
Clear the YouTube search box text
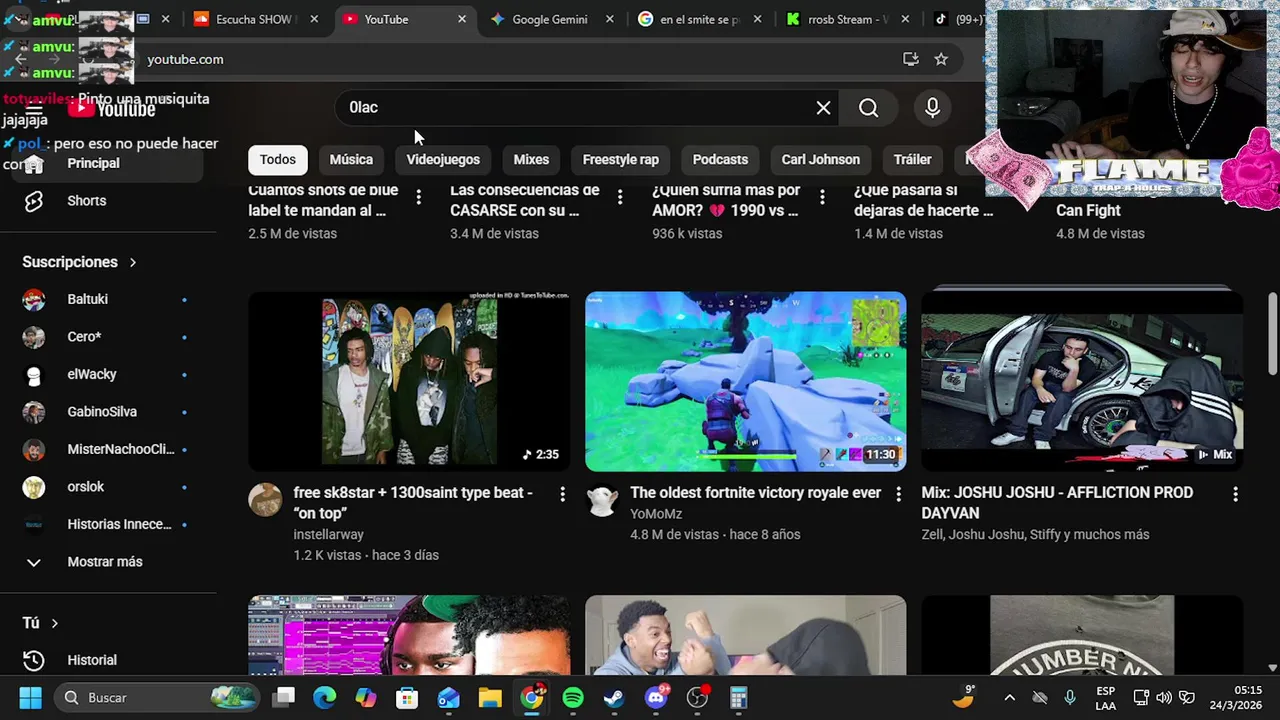point(823,108)
